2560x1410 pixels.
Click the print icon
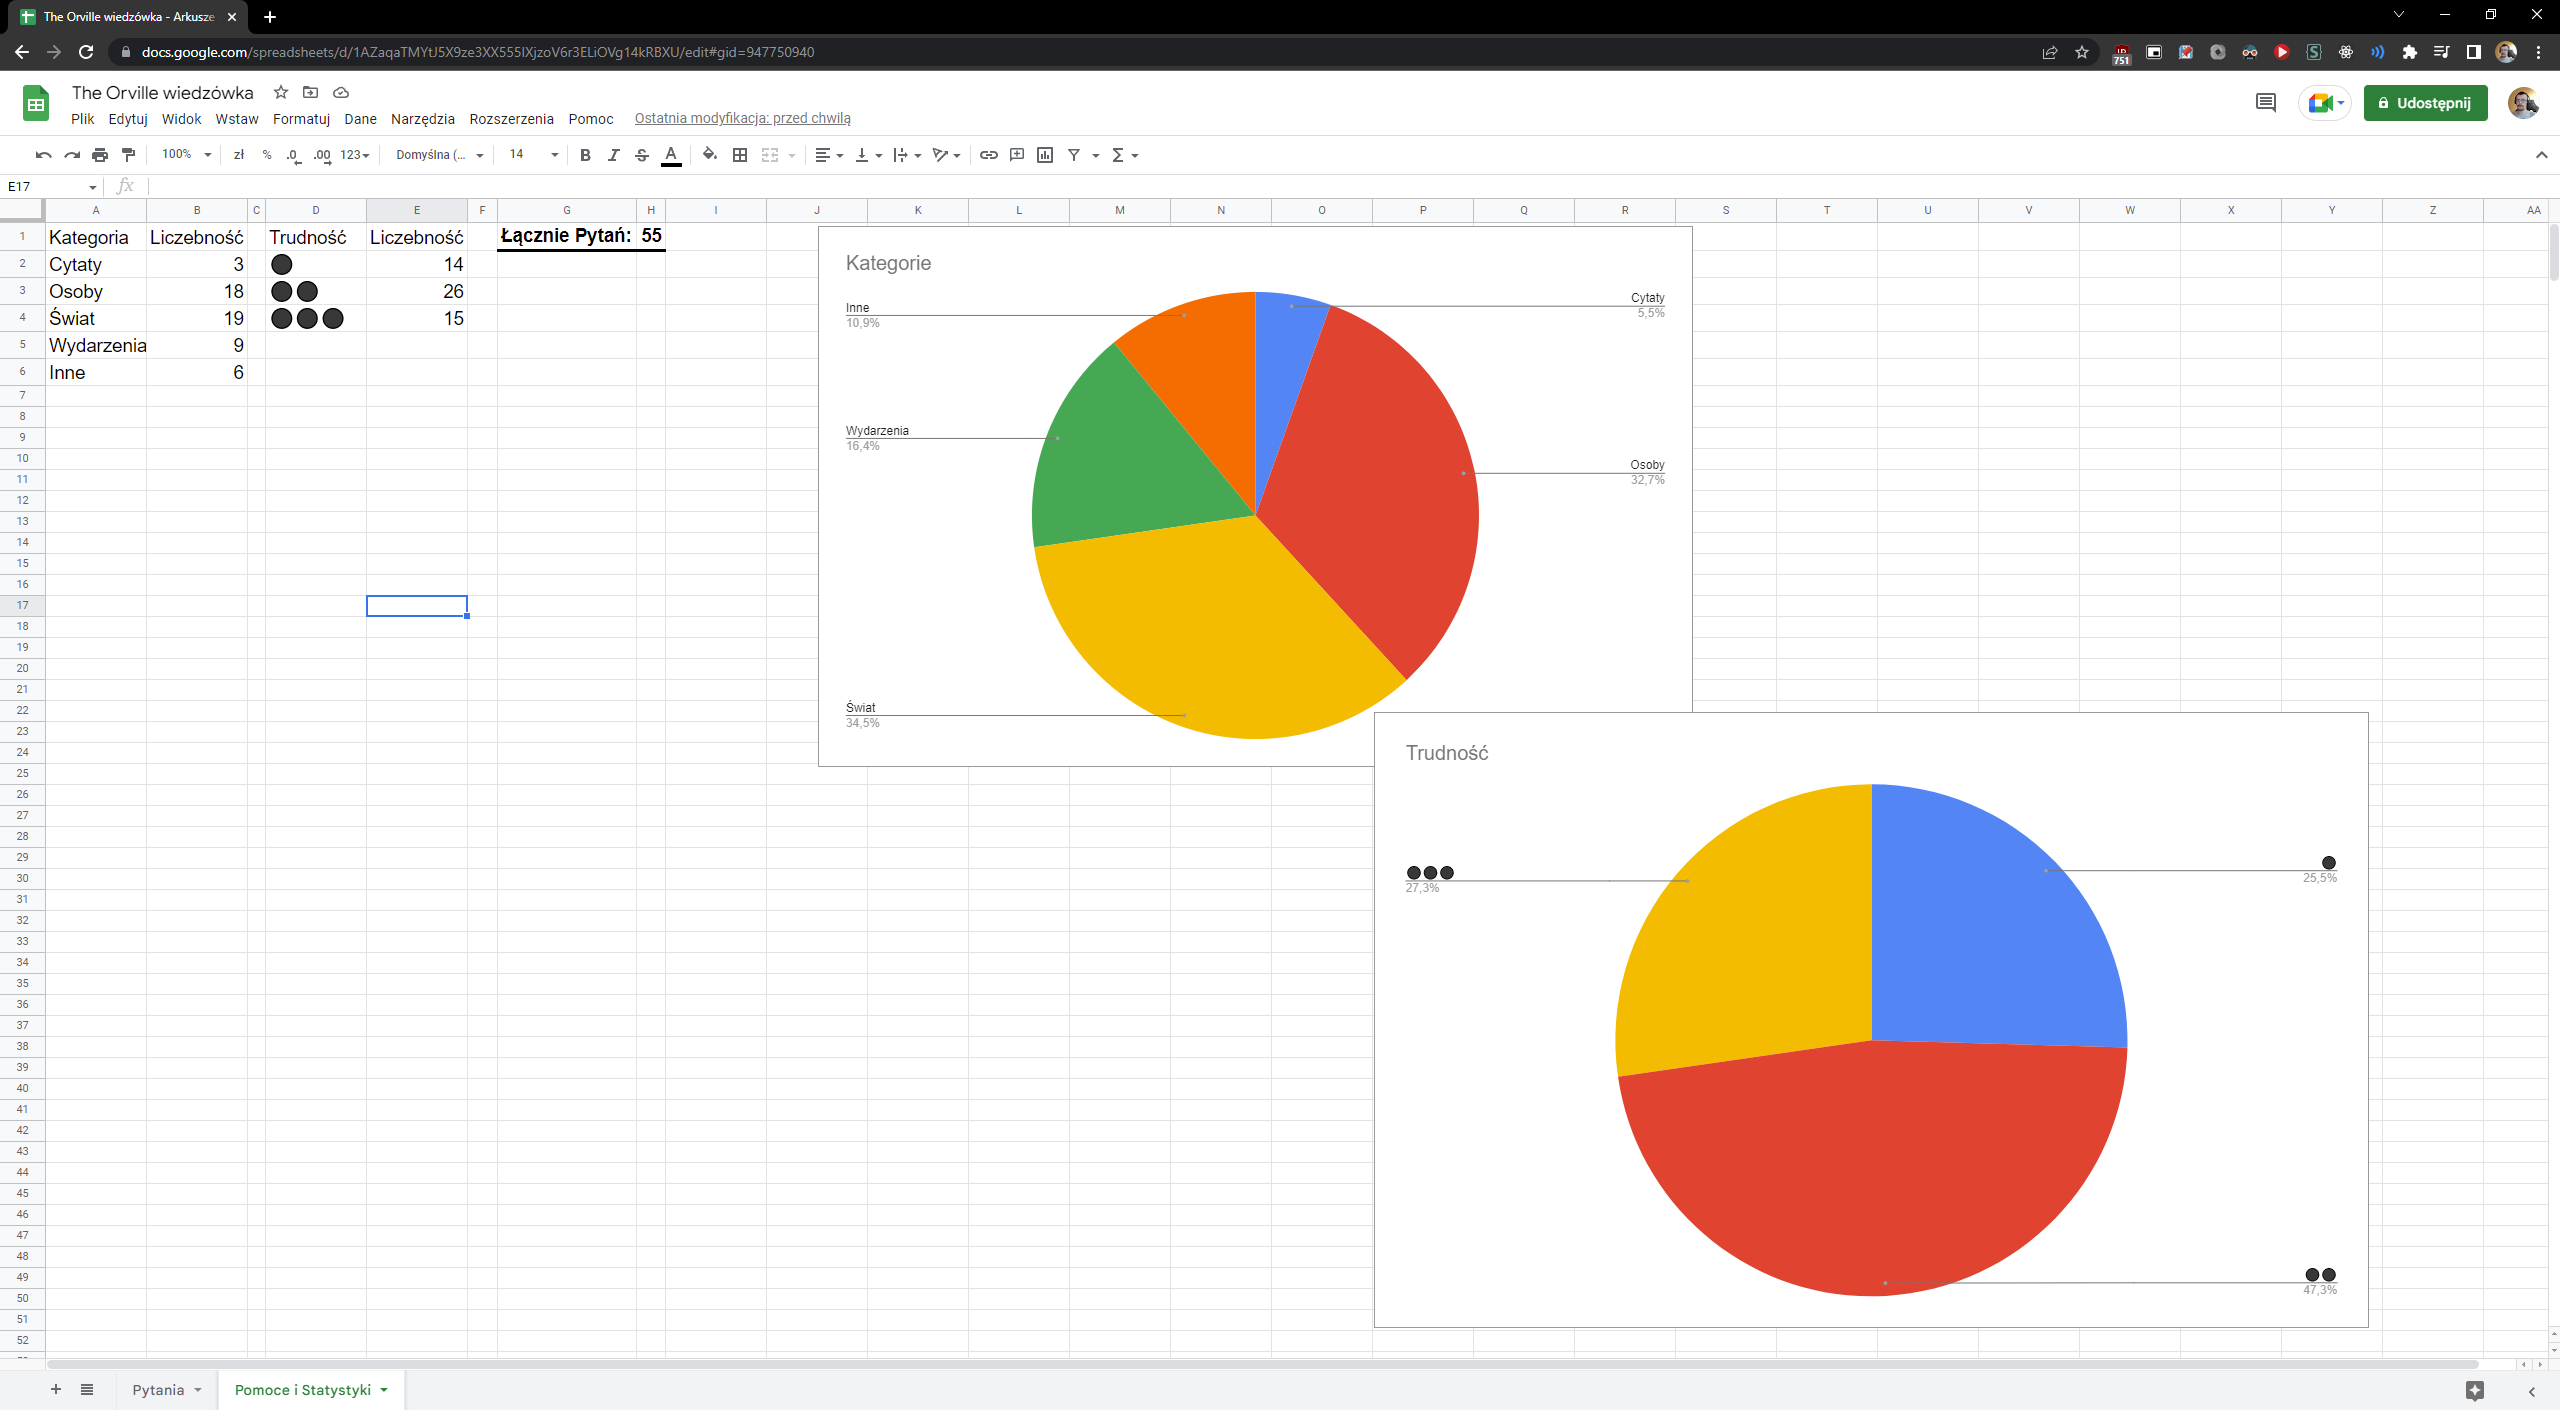(100, 155)
